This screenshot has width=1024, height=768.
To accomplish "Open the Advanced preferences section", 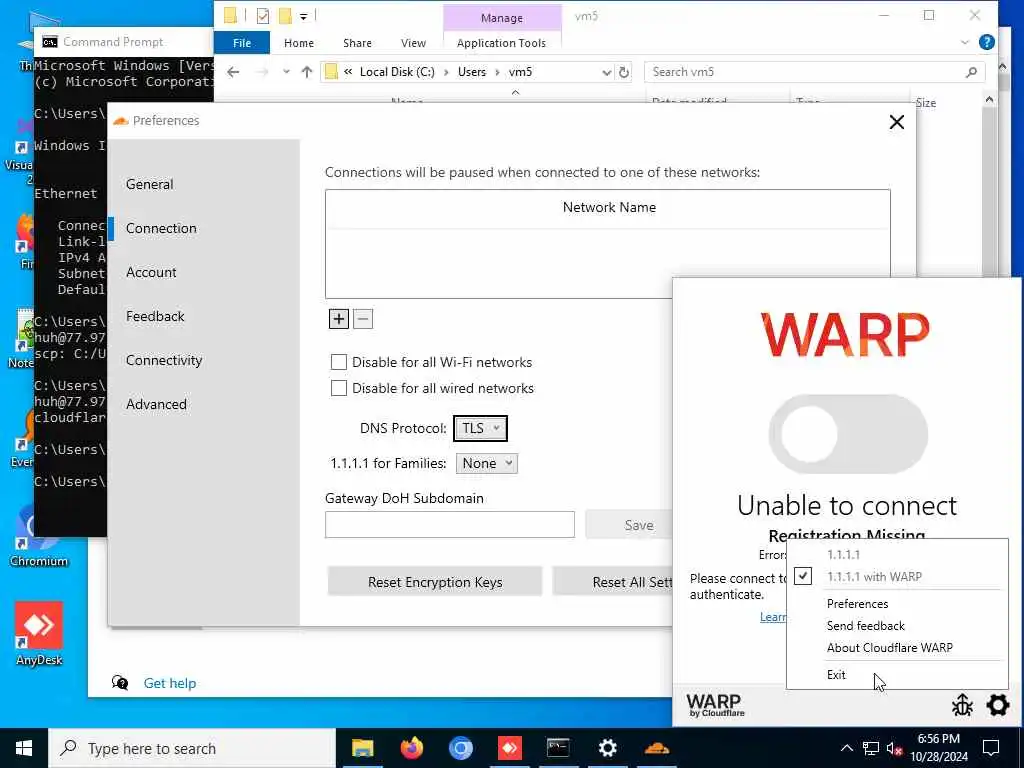I will tap(156, 404).
